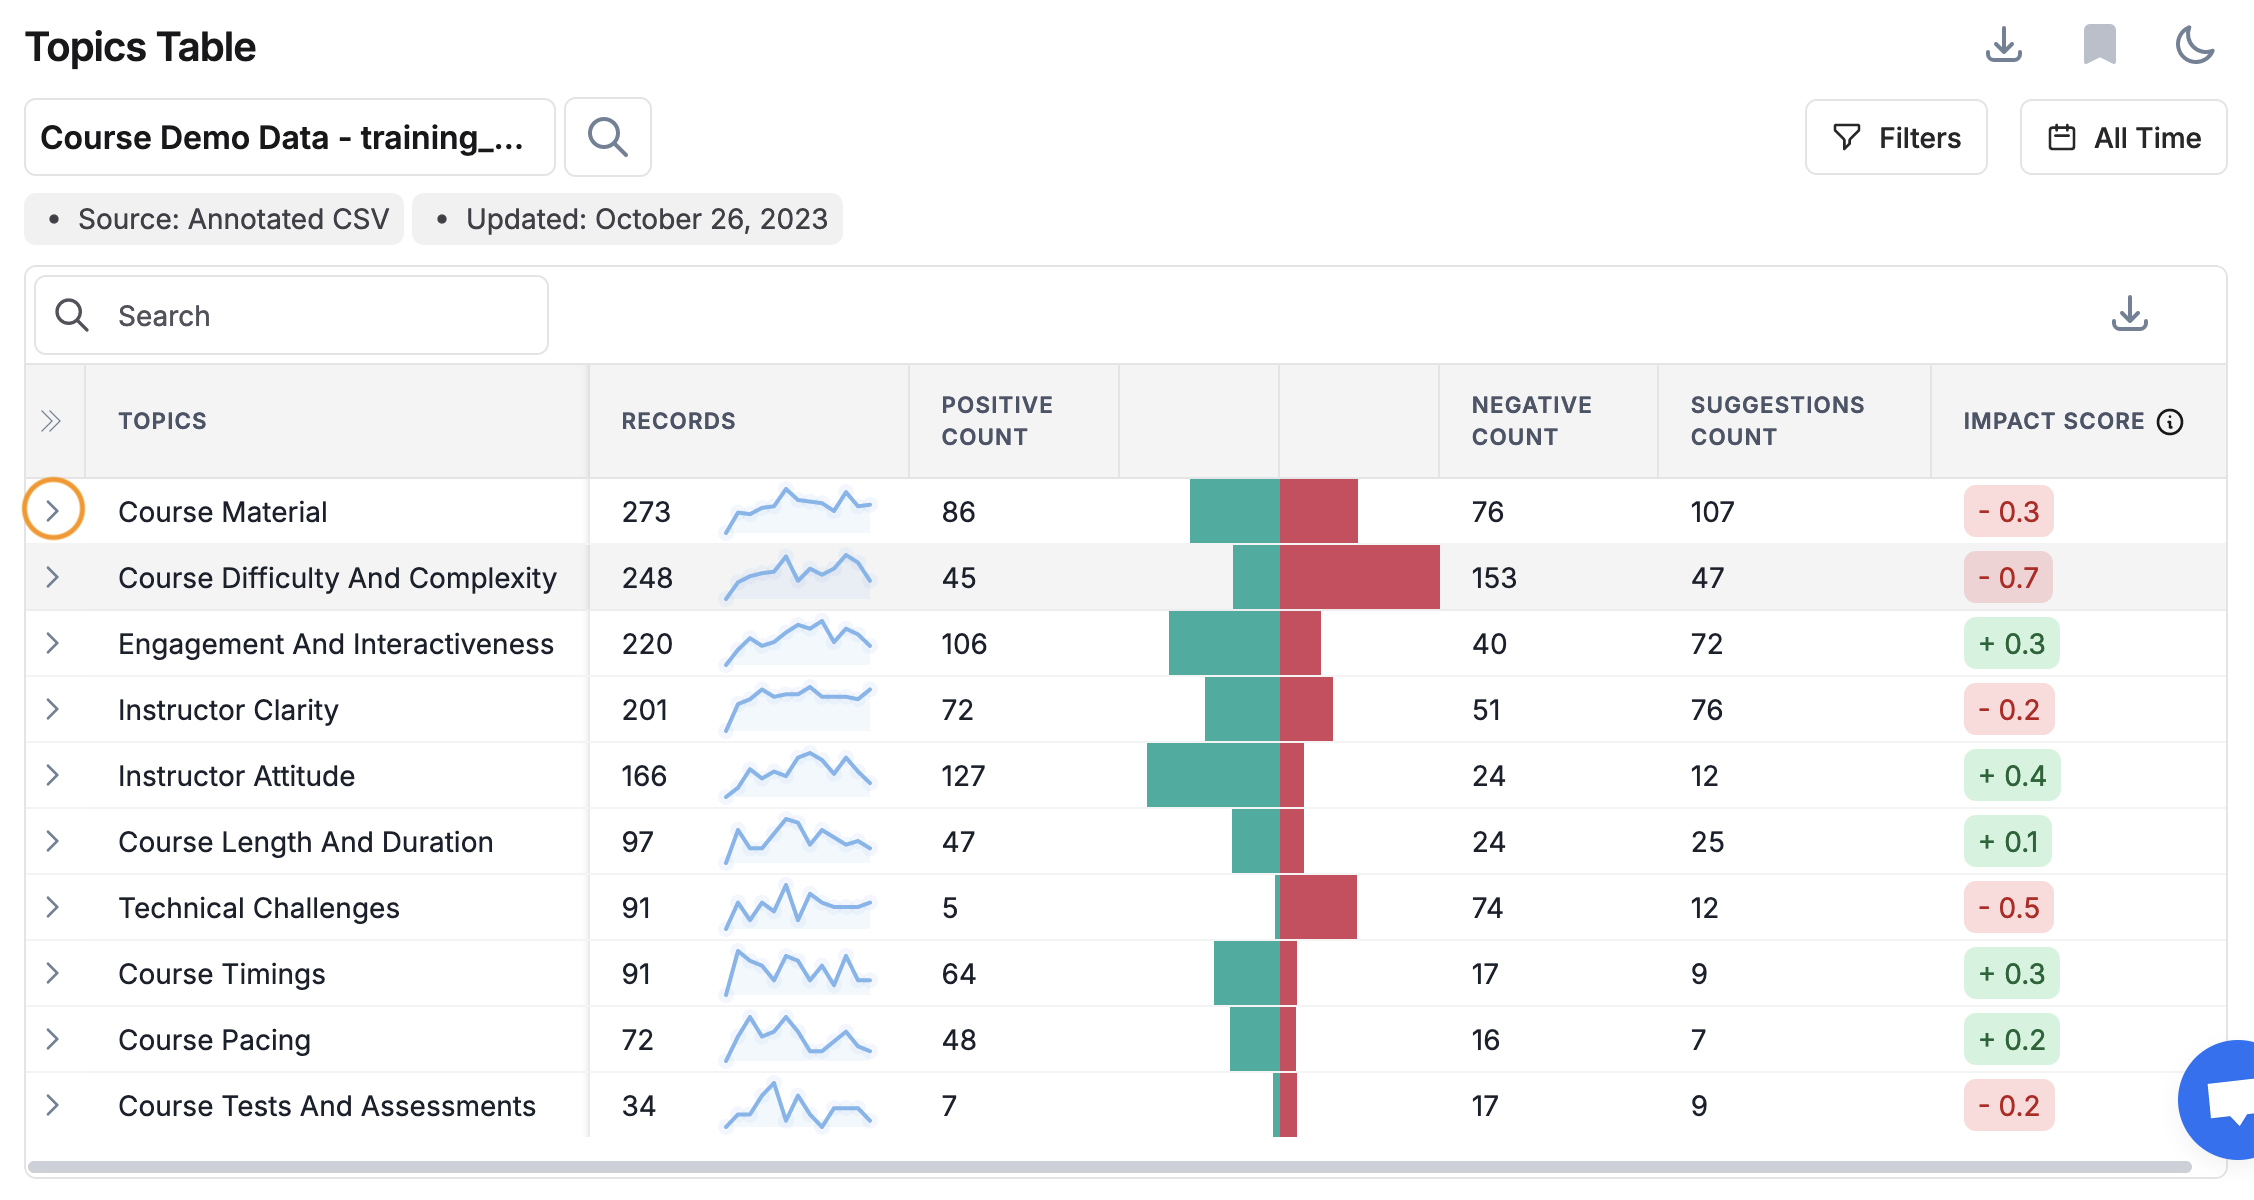
Task: Expand the Instructor Attitude row chevron
Action: pos(53,775)
